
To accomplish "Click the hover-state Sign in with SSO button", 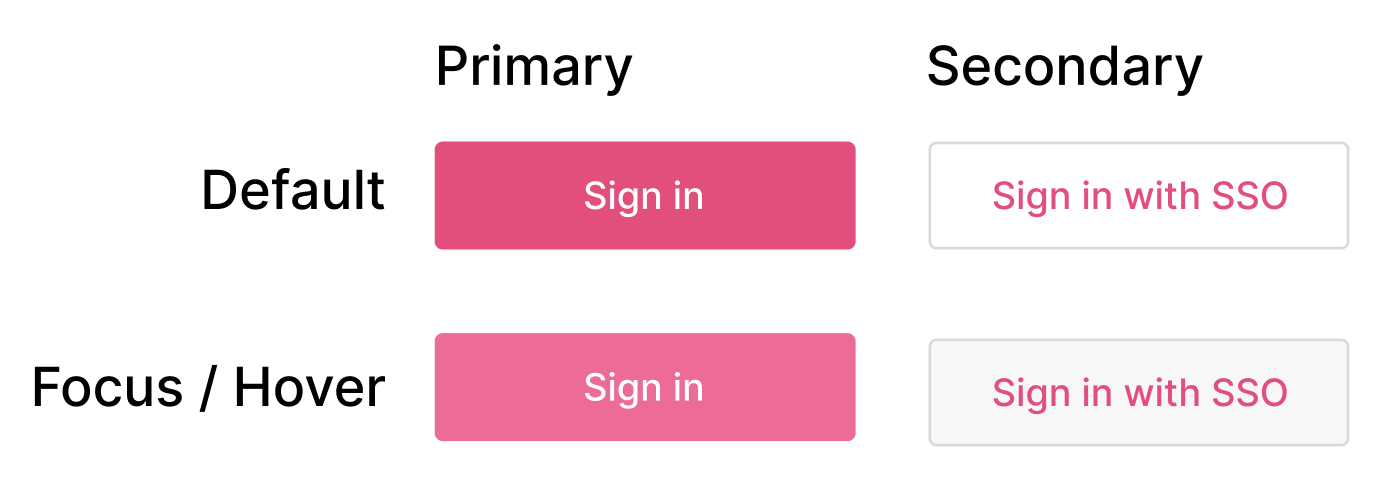I will (1138, 392).
